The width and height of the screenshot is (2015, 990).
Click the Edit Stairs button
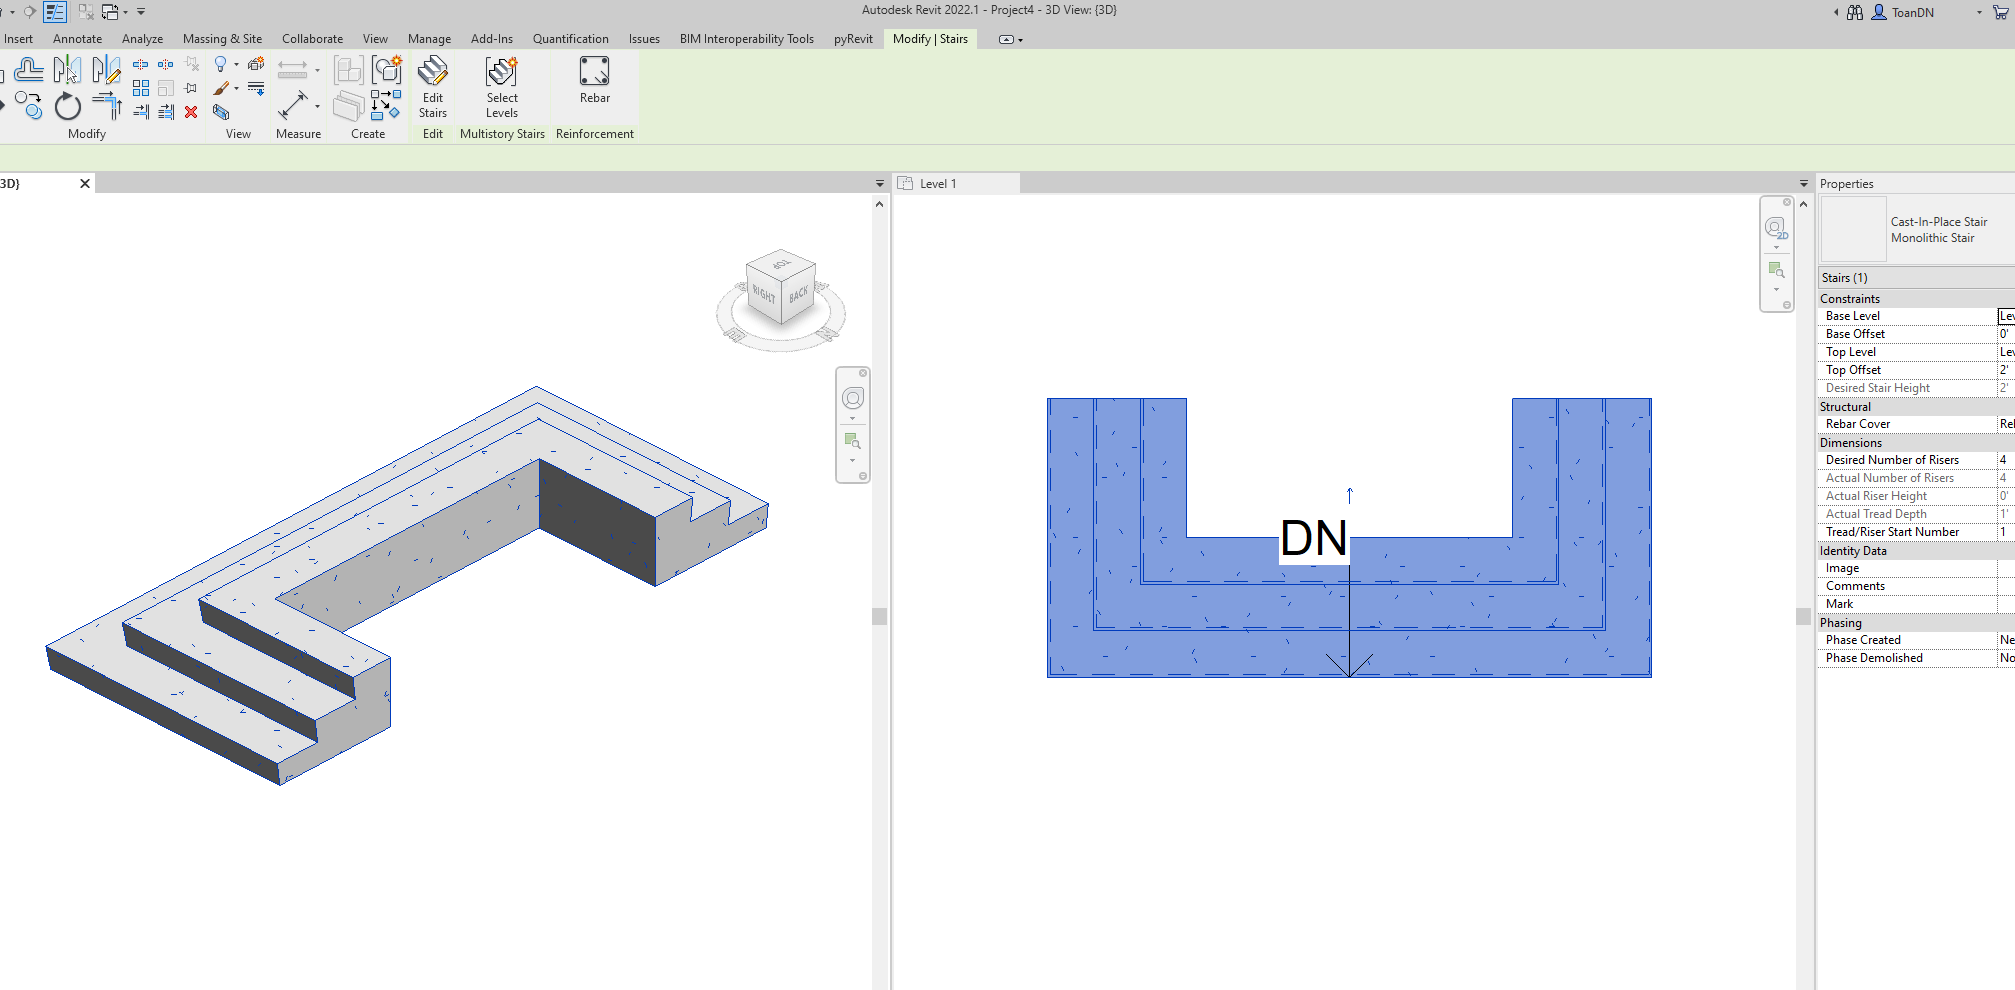point(432,88)
